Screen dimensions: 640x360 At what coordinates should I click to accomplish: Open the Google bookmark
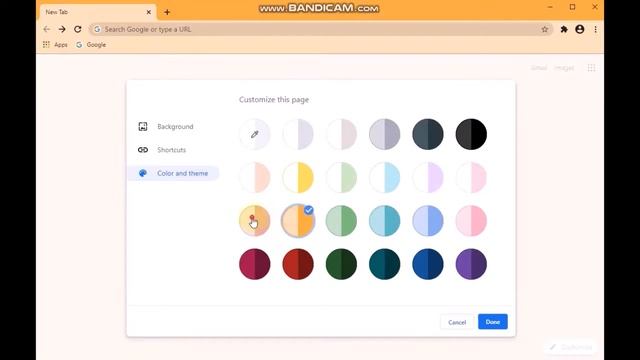[91, 44]
